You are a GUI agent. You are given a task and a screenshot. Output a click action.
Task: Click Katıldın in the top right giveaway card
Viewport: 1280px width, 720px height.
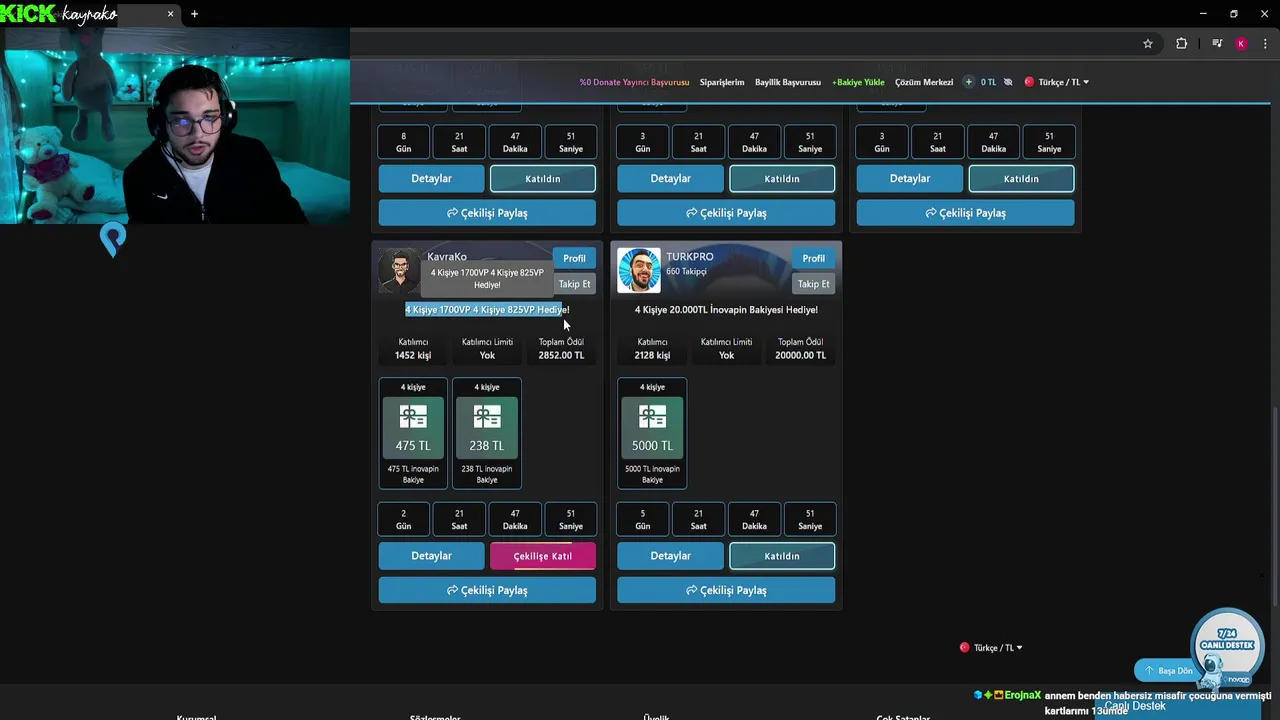[1021, 179]
